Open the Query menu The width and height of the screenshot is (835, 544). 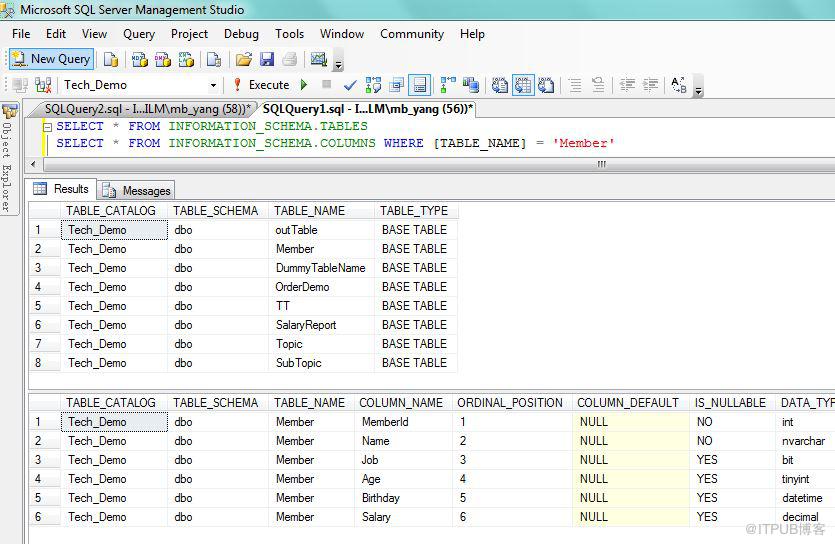(139, 34)
